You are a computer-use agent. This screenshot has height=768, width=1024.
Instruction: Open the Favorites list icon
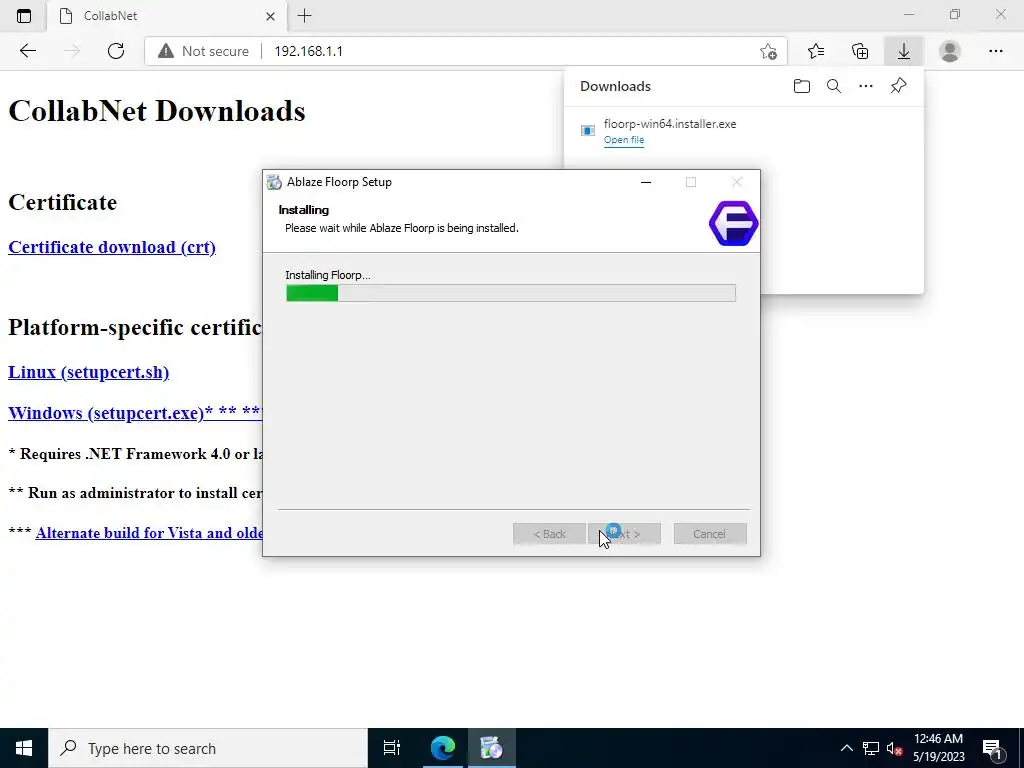coord(816,51)
